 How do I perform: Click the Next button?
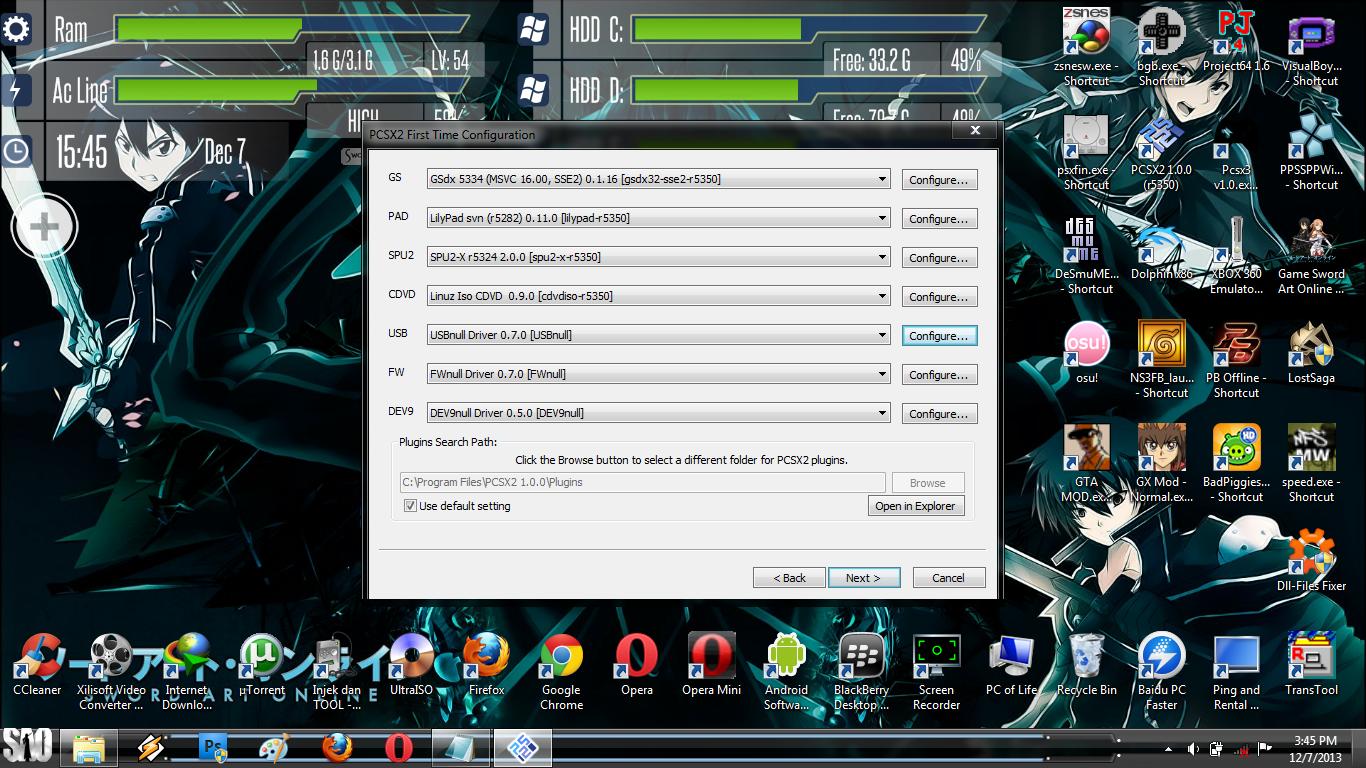click(x=864, y=578)
